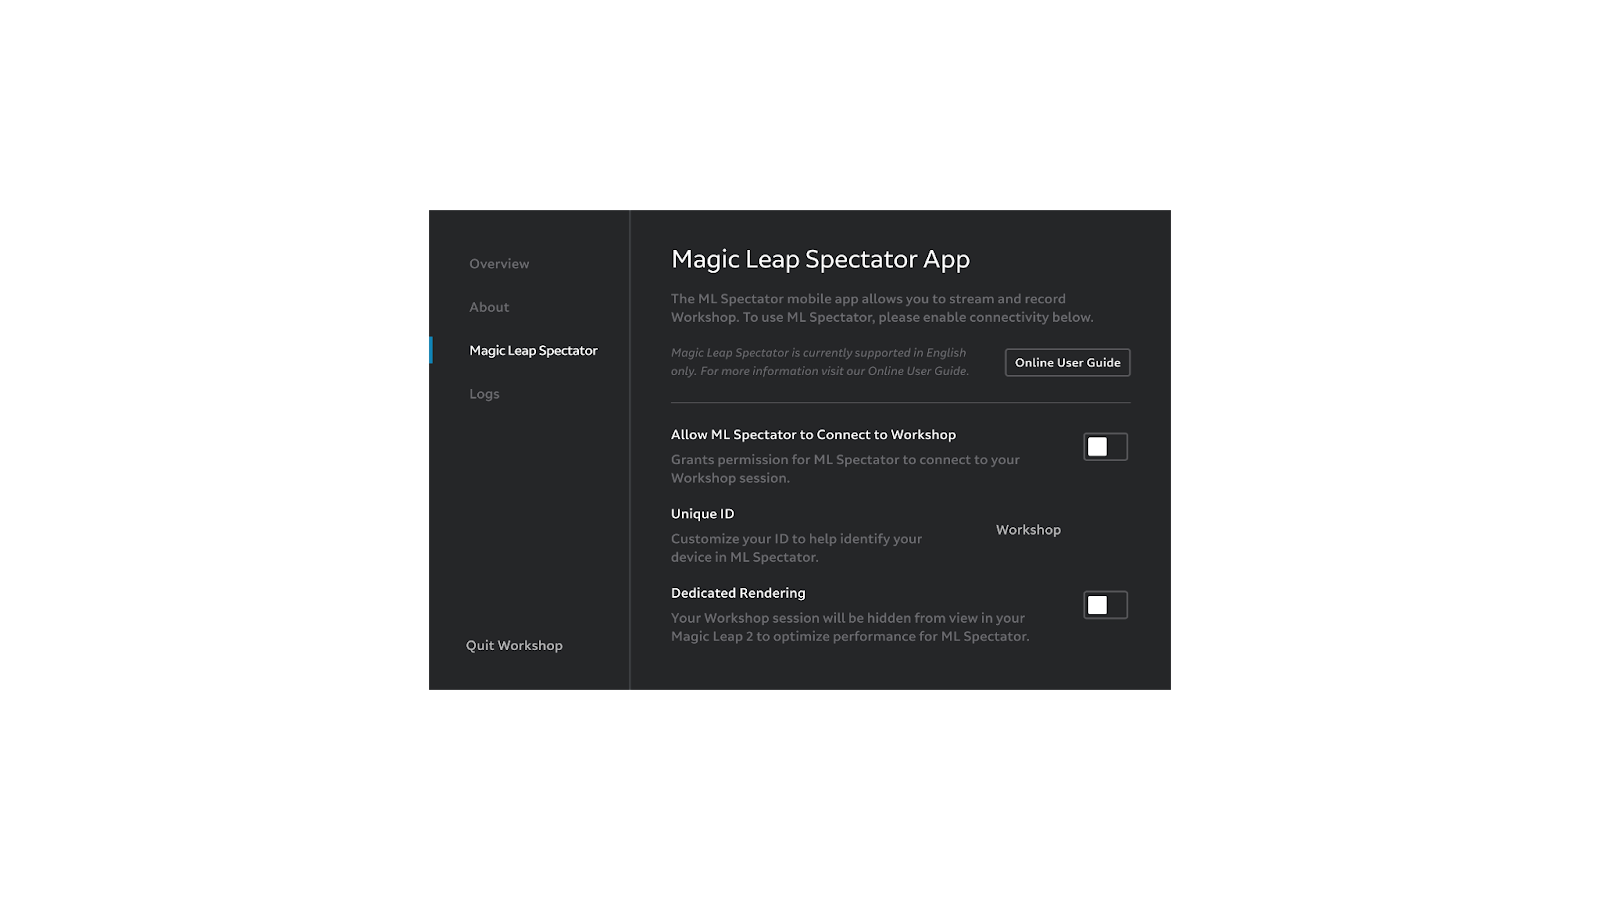Switch Dedicated Rendering on for performance
The width and height of the screenshot is (1600, 900).
pos(1104,604)
